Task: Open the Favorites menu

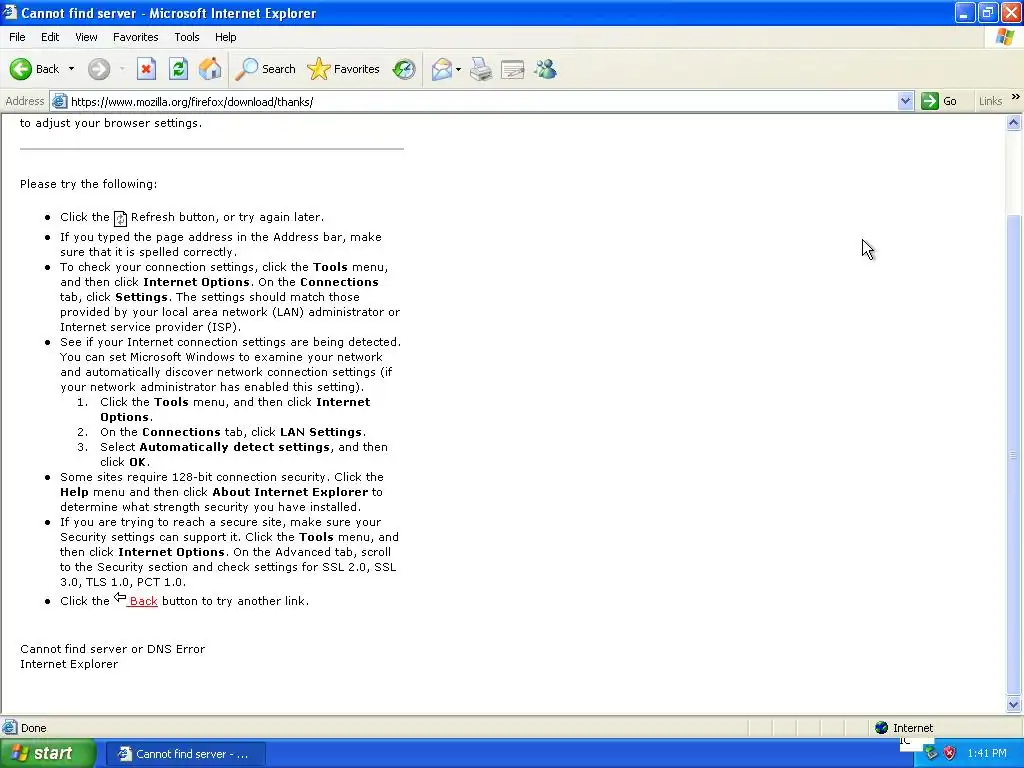Action: pos(135,37)
